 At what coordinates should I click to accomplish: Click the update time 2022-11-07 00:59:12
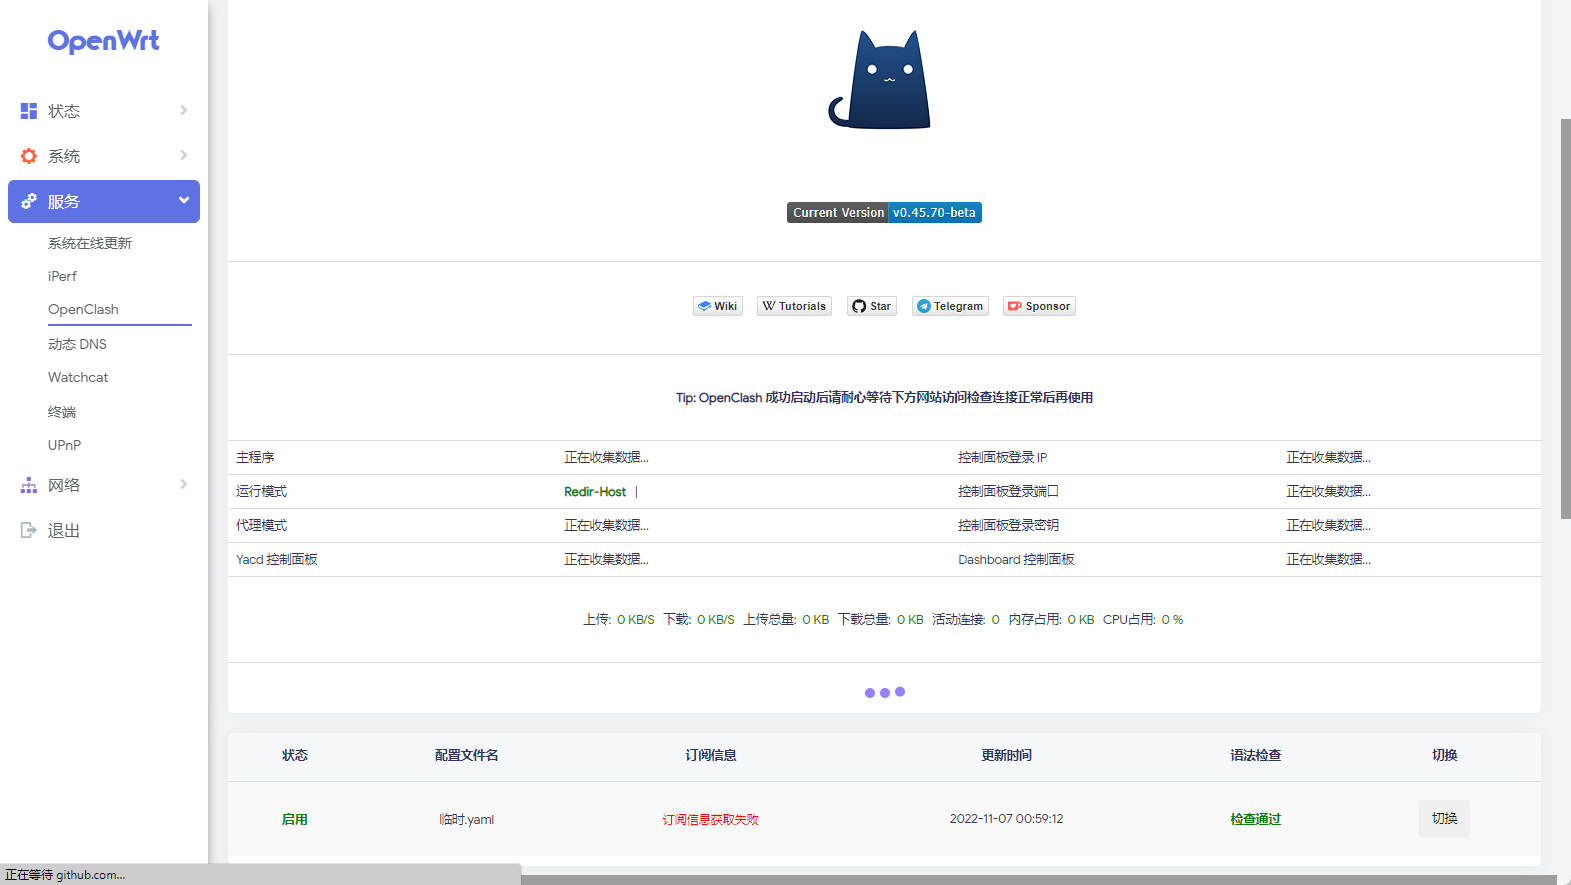point(1006,818)
